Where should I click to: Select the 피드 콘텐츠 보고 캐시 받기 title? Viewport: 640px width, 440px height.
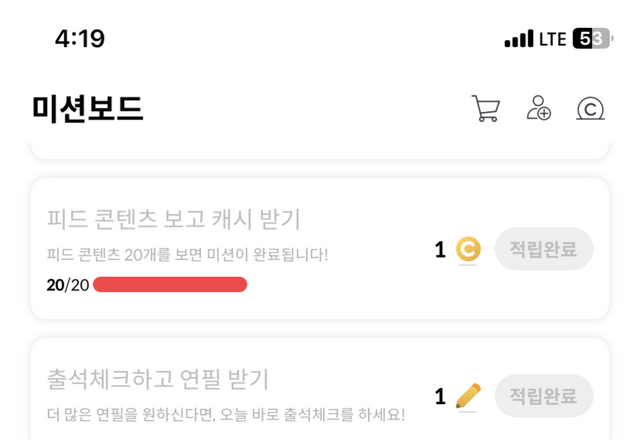pyautogui.click(x=173, y=219)
